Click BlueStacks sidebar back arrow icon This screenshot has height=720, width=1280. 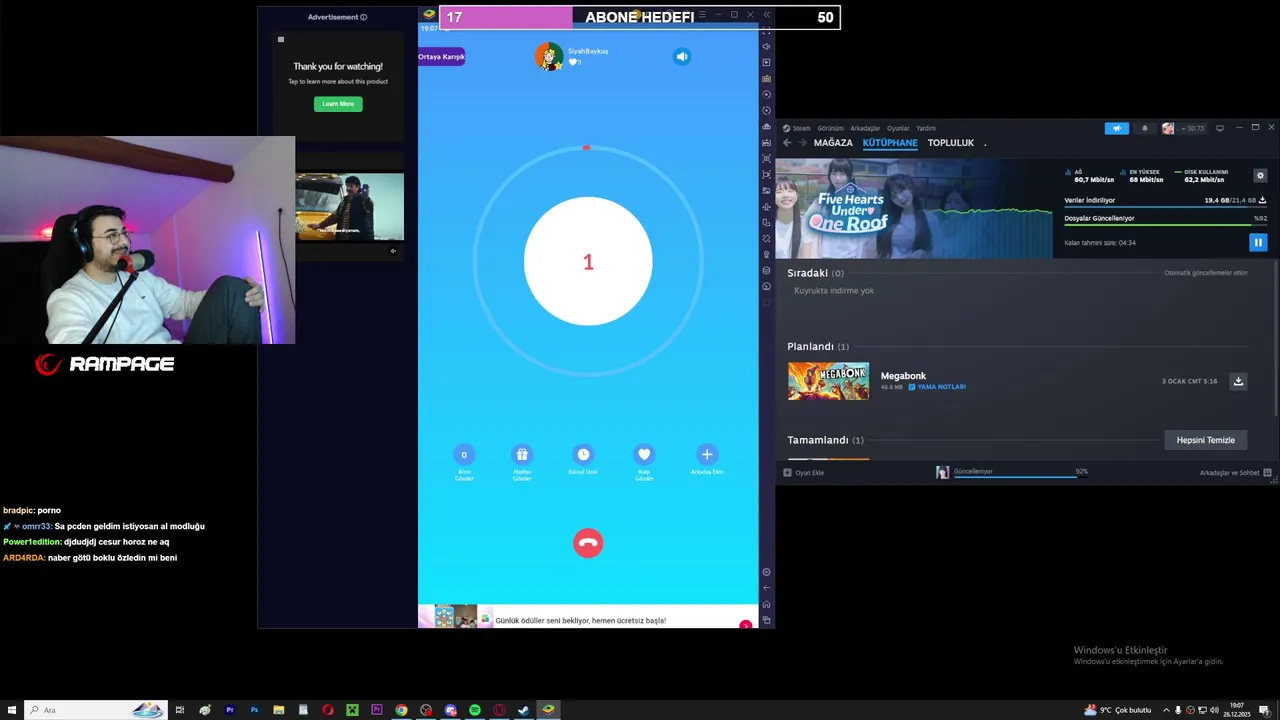click(x=766, y=588)
